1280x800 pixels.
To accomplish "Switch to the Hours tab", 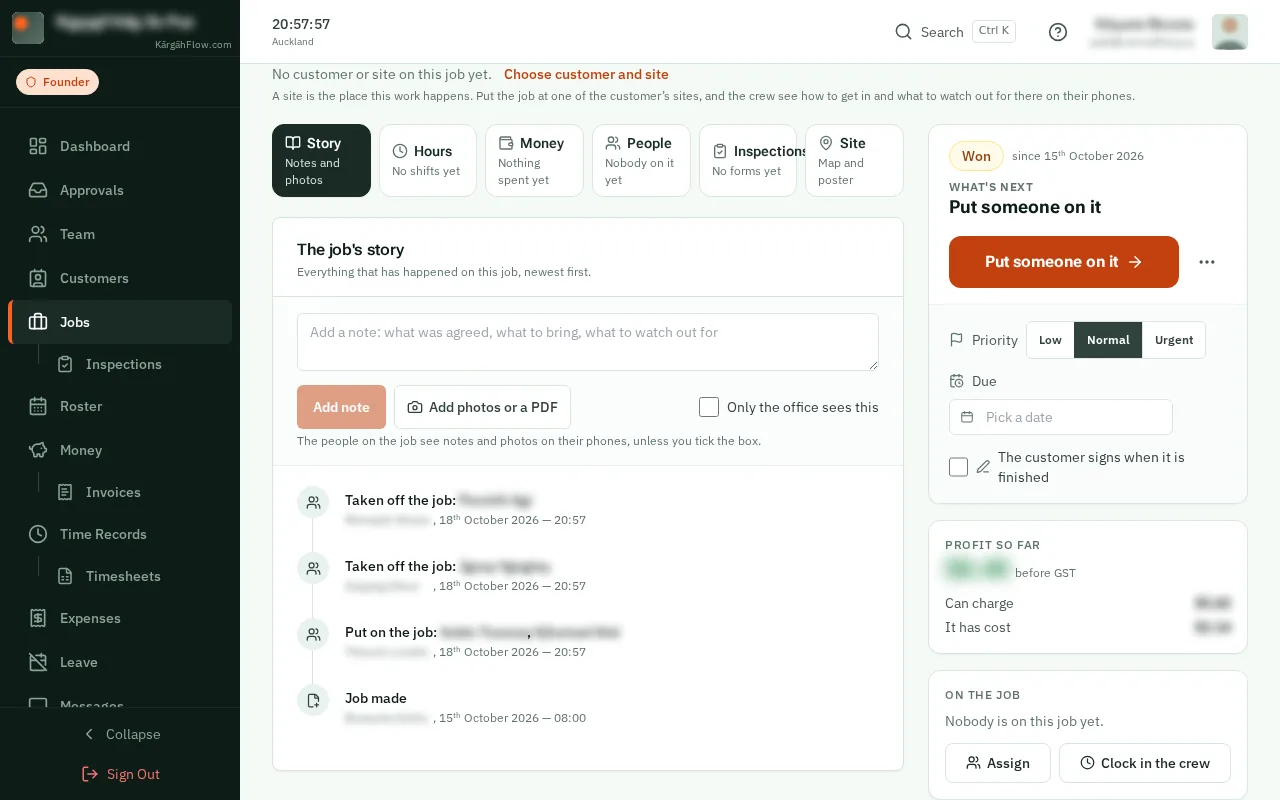I will (x=427, y=160).
